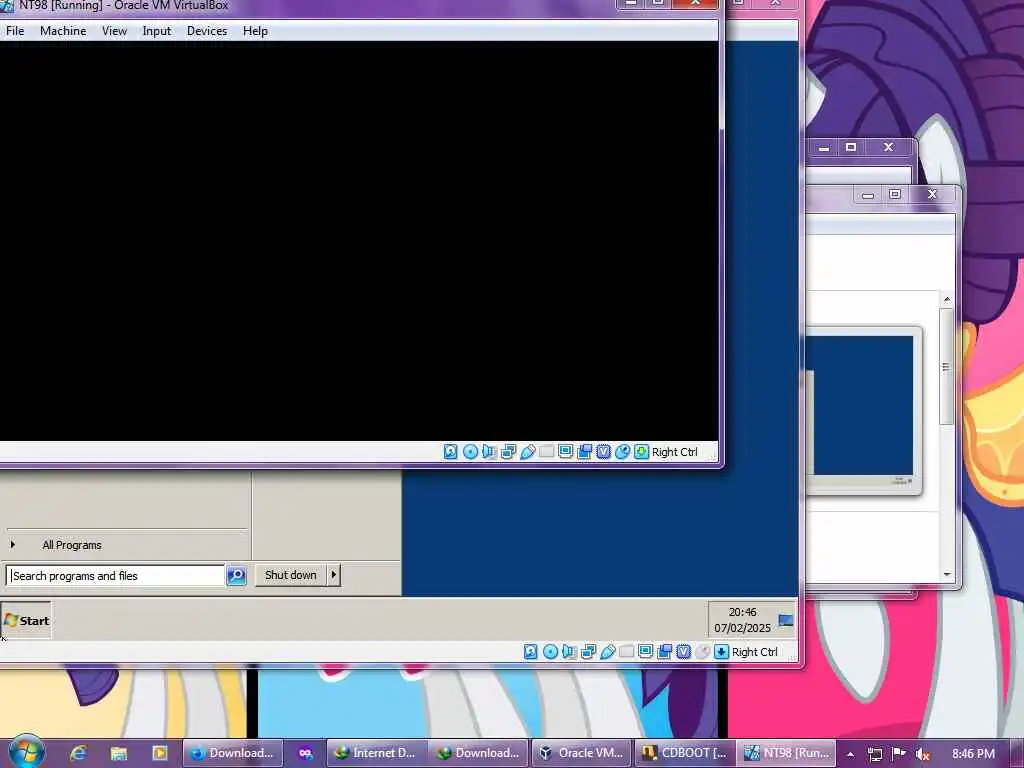Open Windows 7 Start orb
The image size is (1024, 768).
point(26,752)
